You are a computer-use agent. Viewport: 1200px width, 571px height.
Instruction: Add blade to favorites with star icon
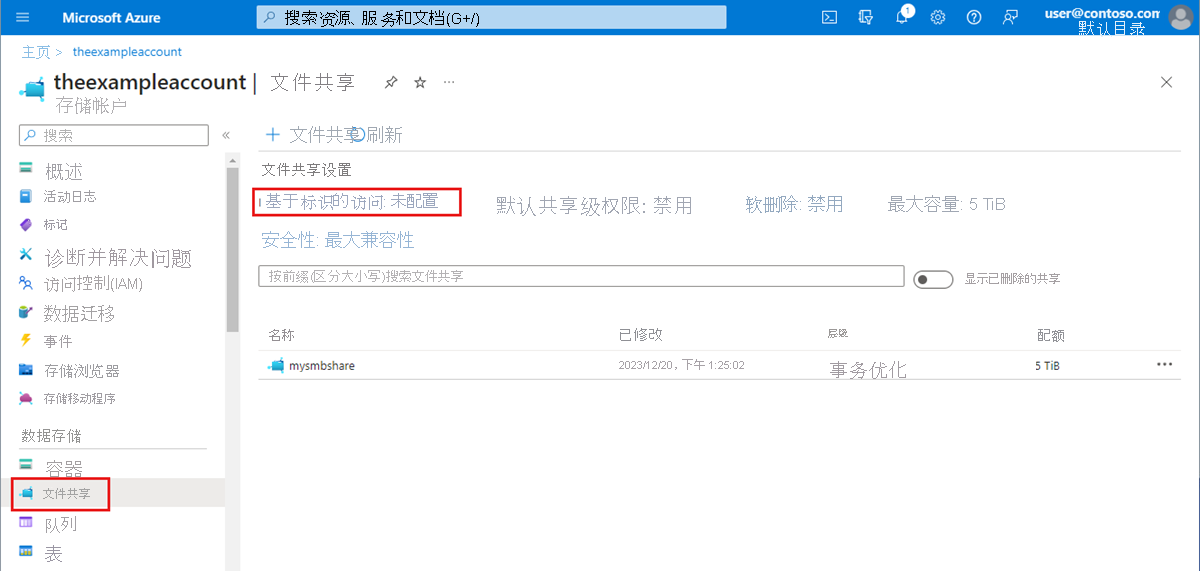[420, 82]
